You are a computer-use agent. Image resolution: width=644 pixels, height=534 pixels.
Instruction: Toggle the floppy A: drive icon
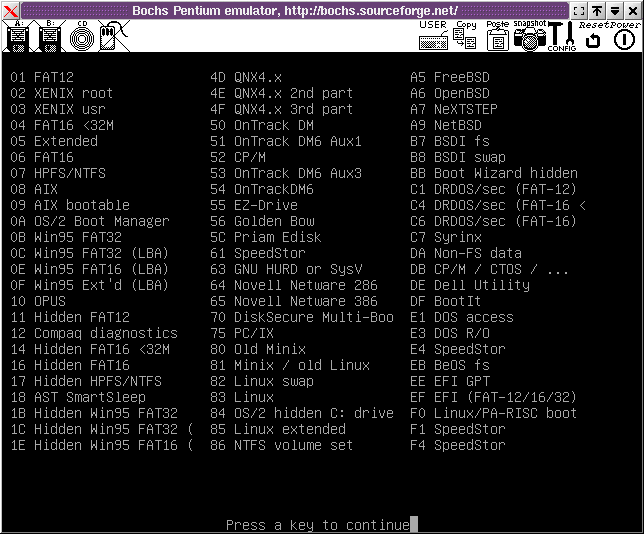click(x=17, y=37)
